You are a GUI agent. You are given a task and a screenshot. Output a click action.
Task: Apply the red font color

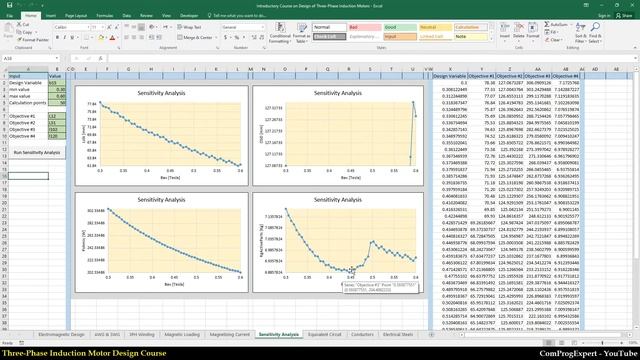[112, 38]
